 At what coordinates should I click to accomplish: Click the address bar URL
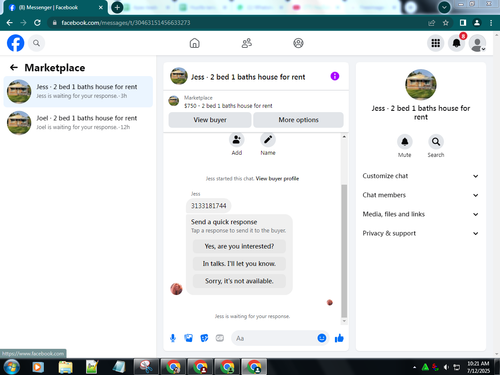tap(126, 23)
